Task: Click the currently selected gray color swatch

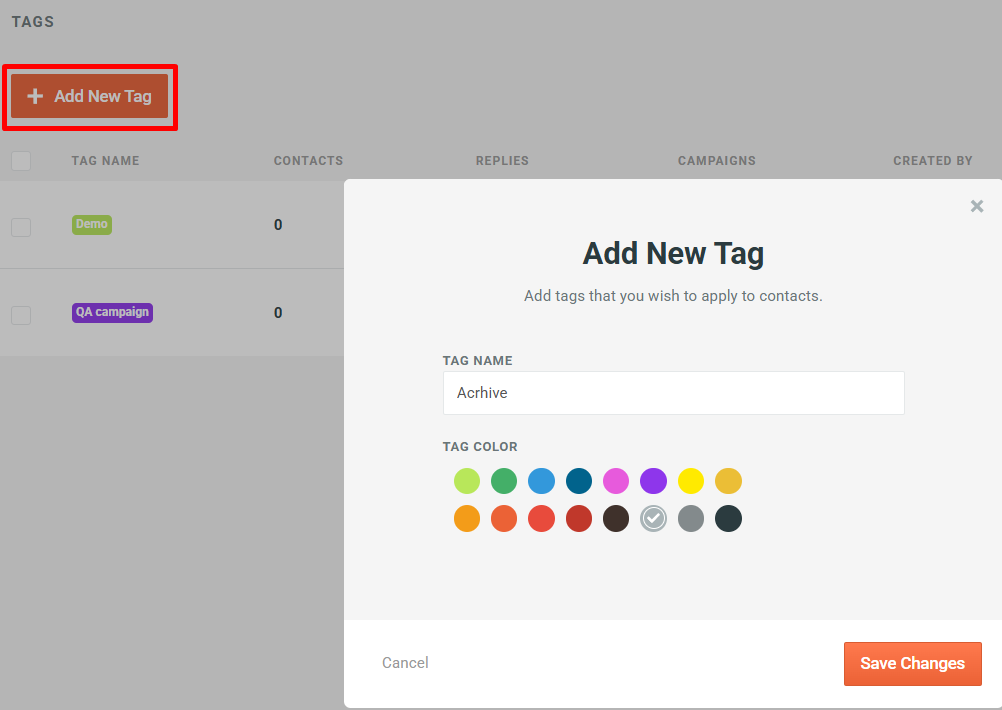Action: pos(653,518)
